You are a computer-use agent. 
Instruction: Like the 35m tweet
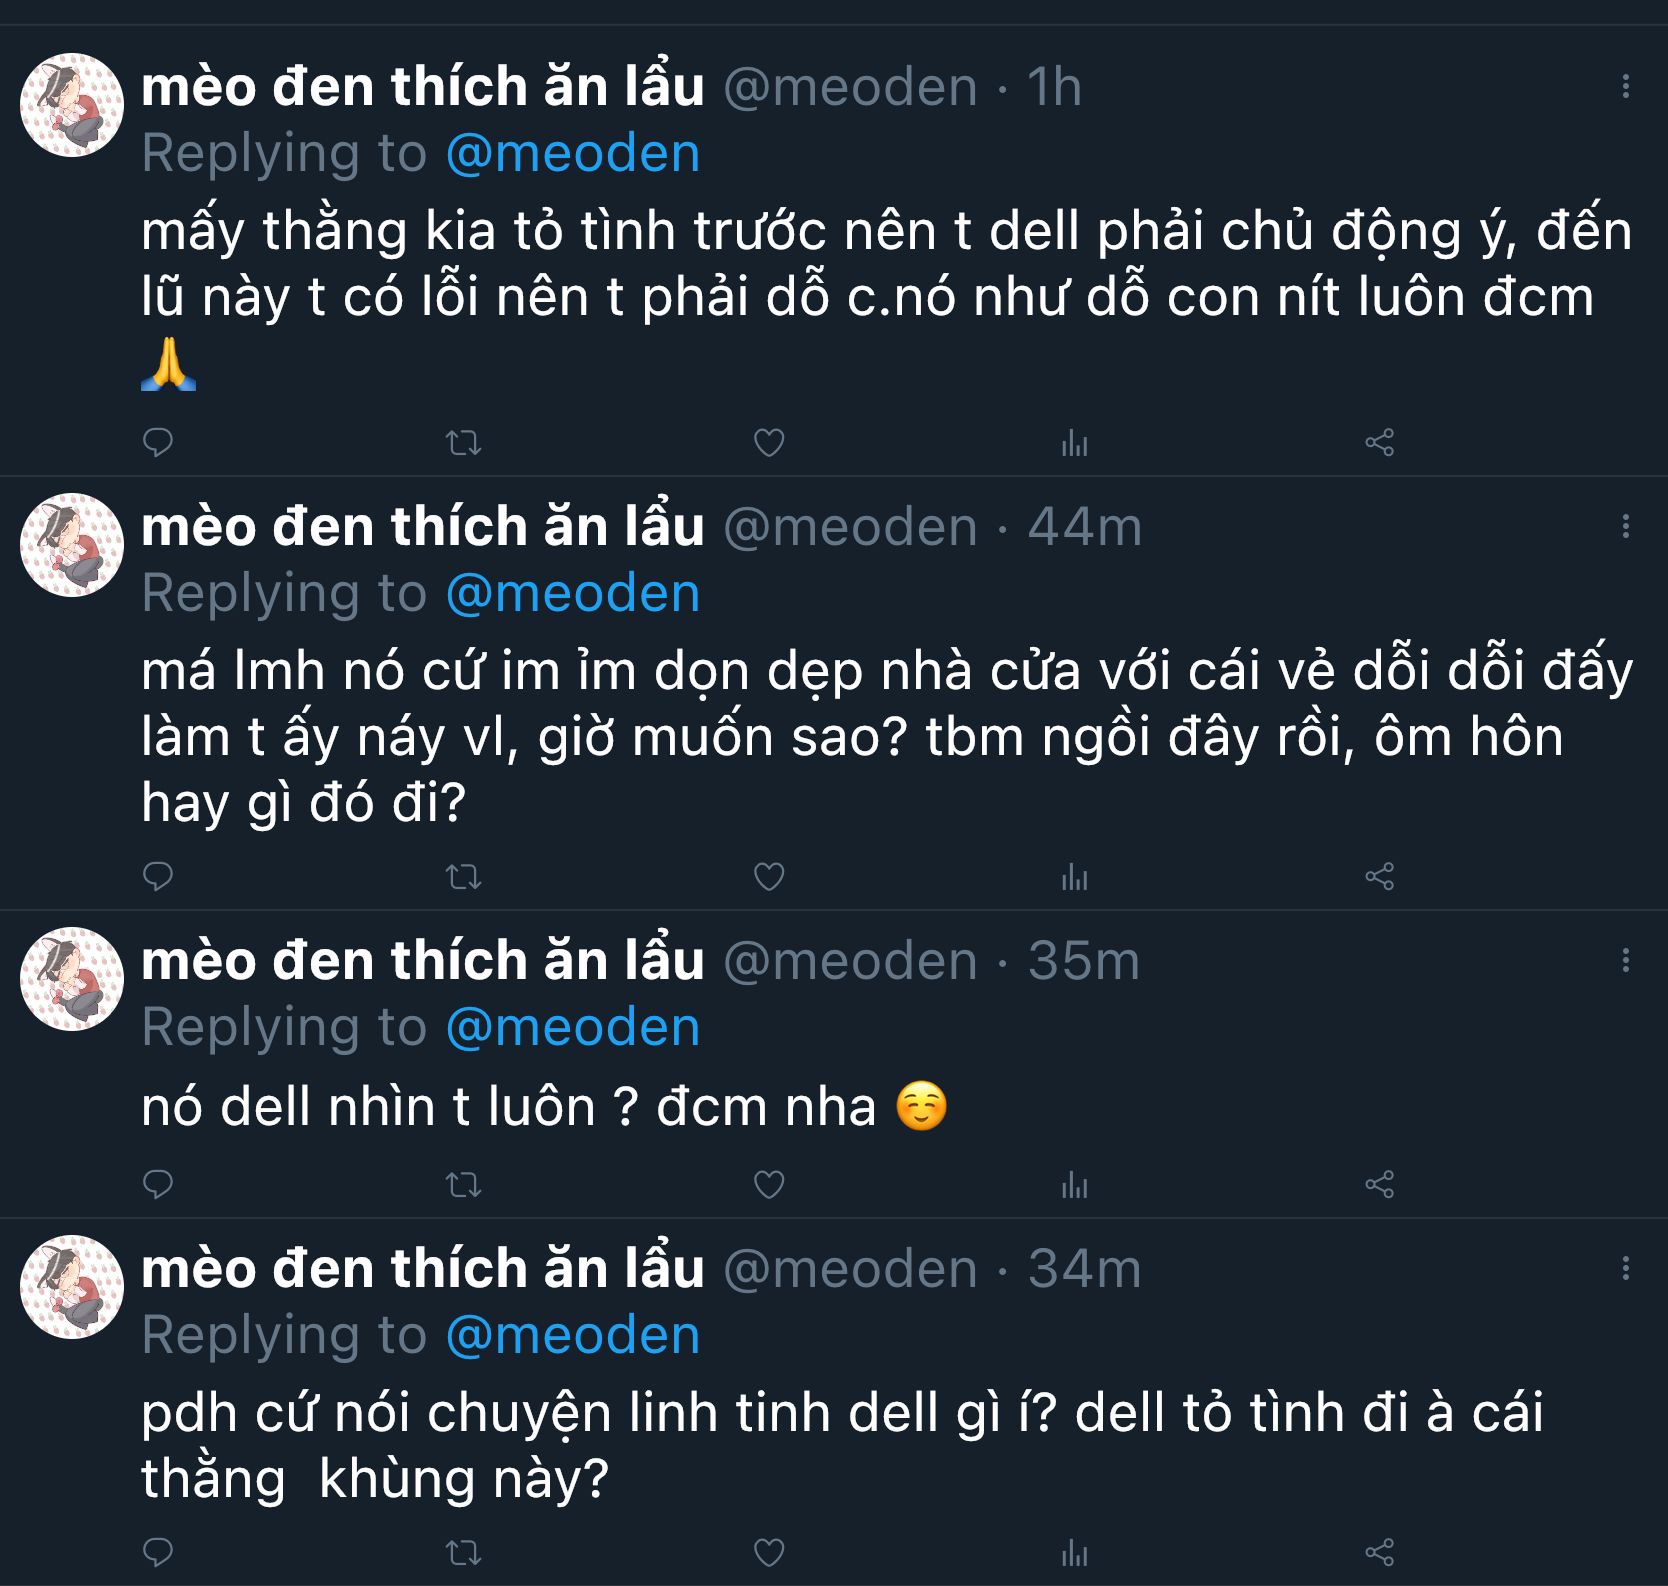click(768, 1185)
